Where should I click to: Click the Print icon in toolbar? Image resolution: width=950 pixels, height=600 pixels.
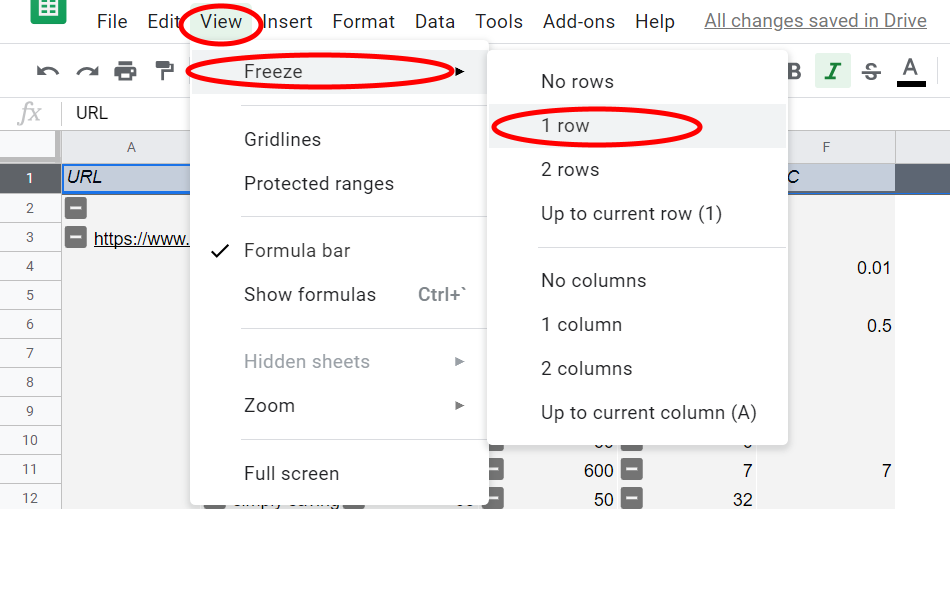pyautogui.click(x=125, y=71)
